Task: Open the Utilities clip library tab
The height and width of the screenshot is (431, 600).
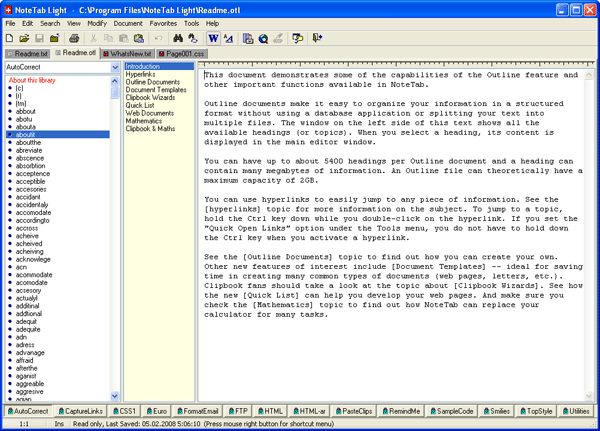Action: pyautogui.click(x=576, y=411)
